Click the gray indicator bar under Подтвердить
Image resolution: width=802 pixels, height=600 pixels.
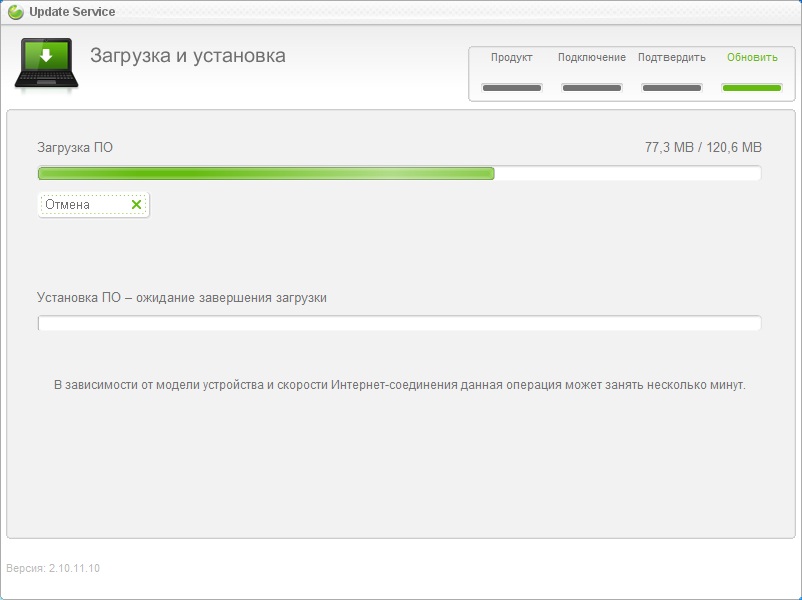[x=672, y=88]
